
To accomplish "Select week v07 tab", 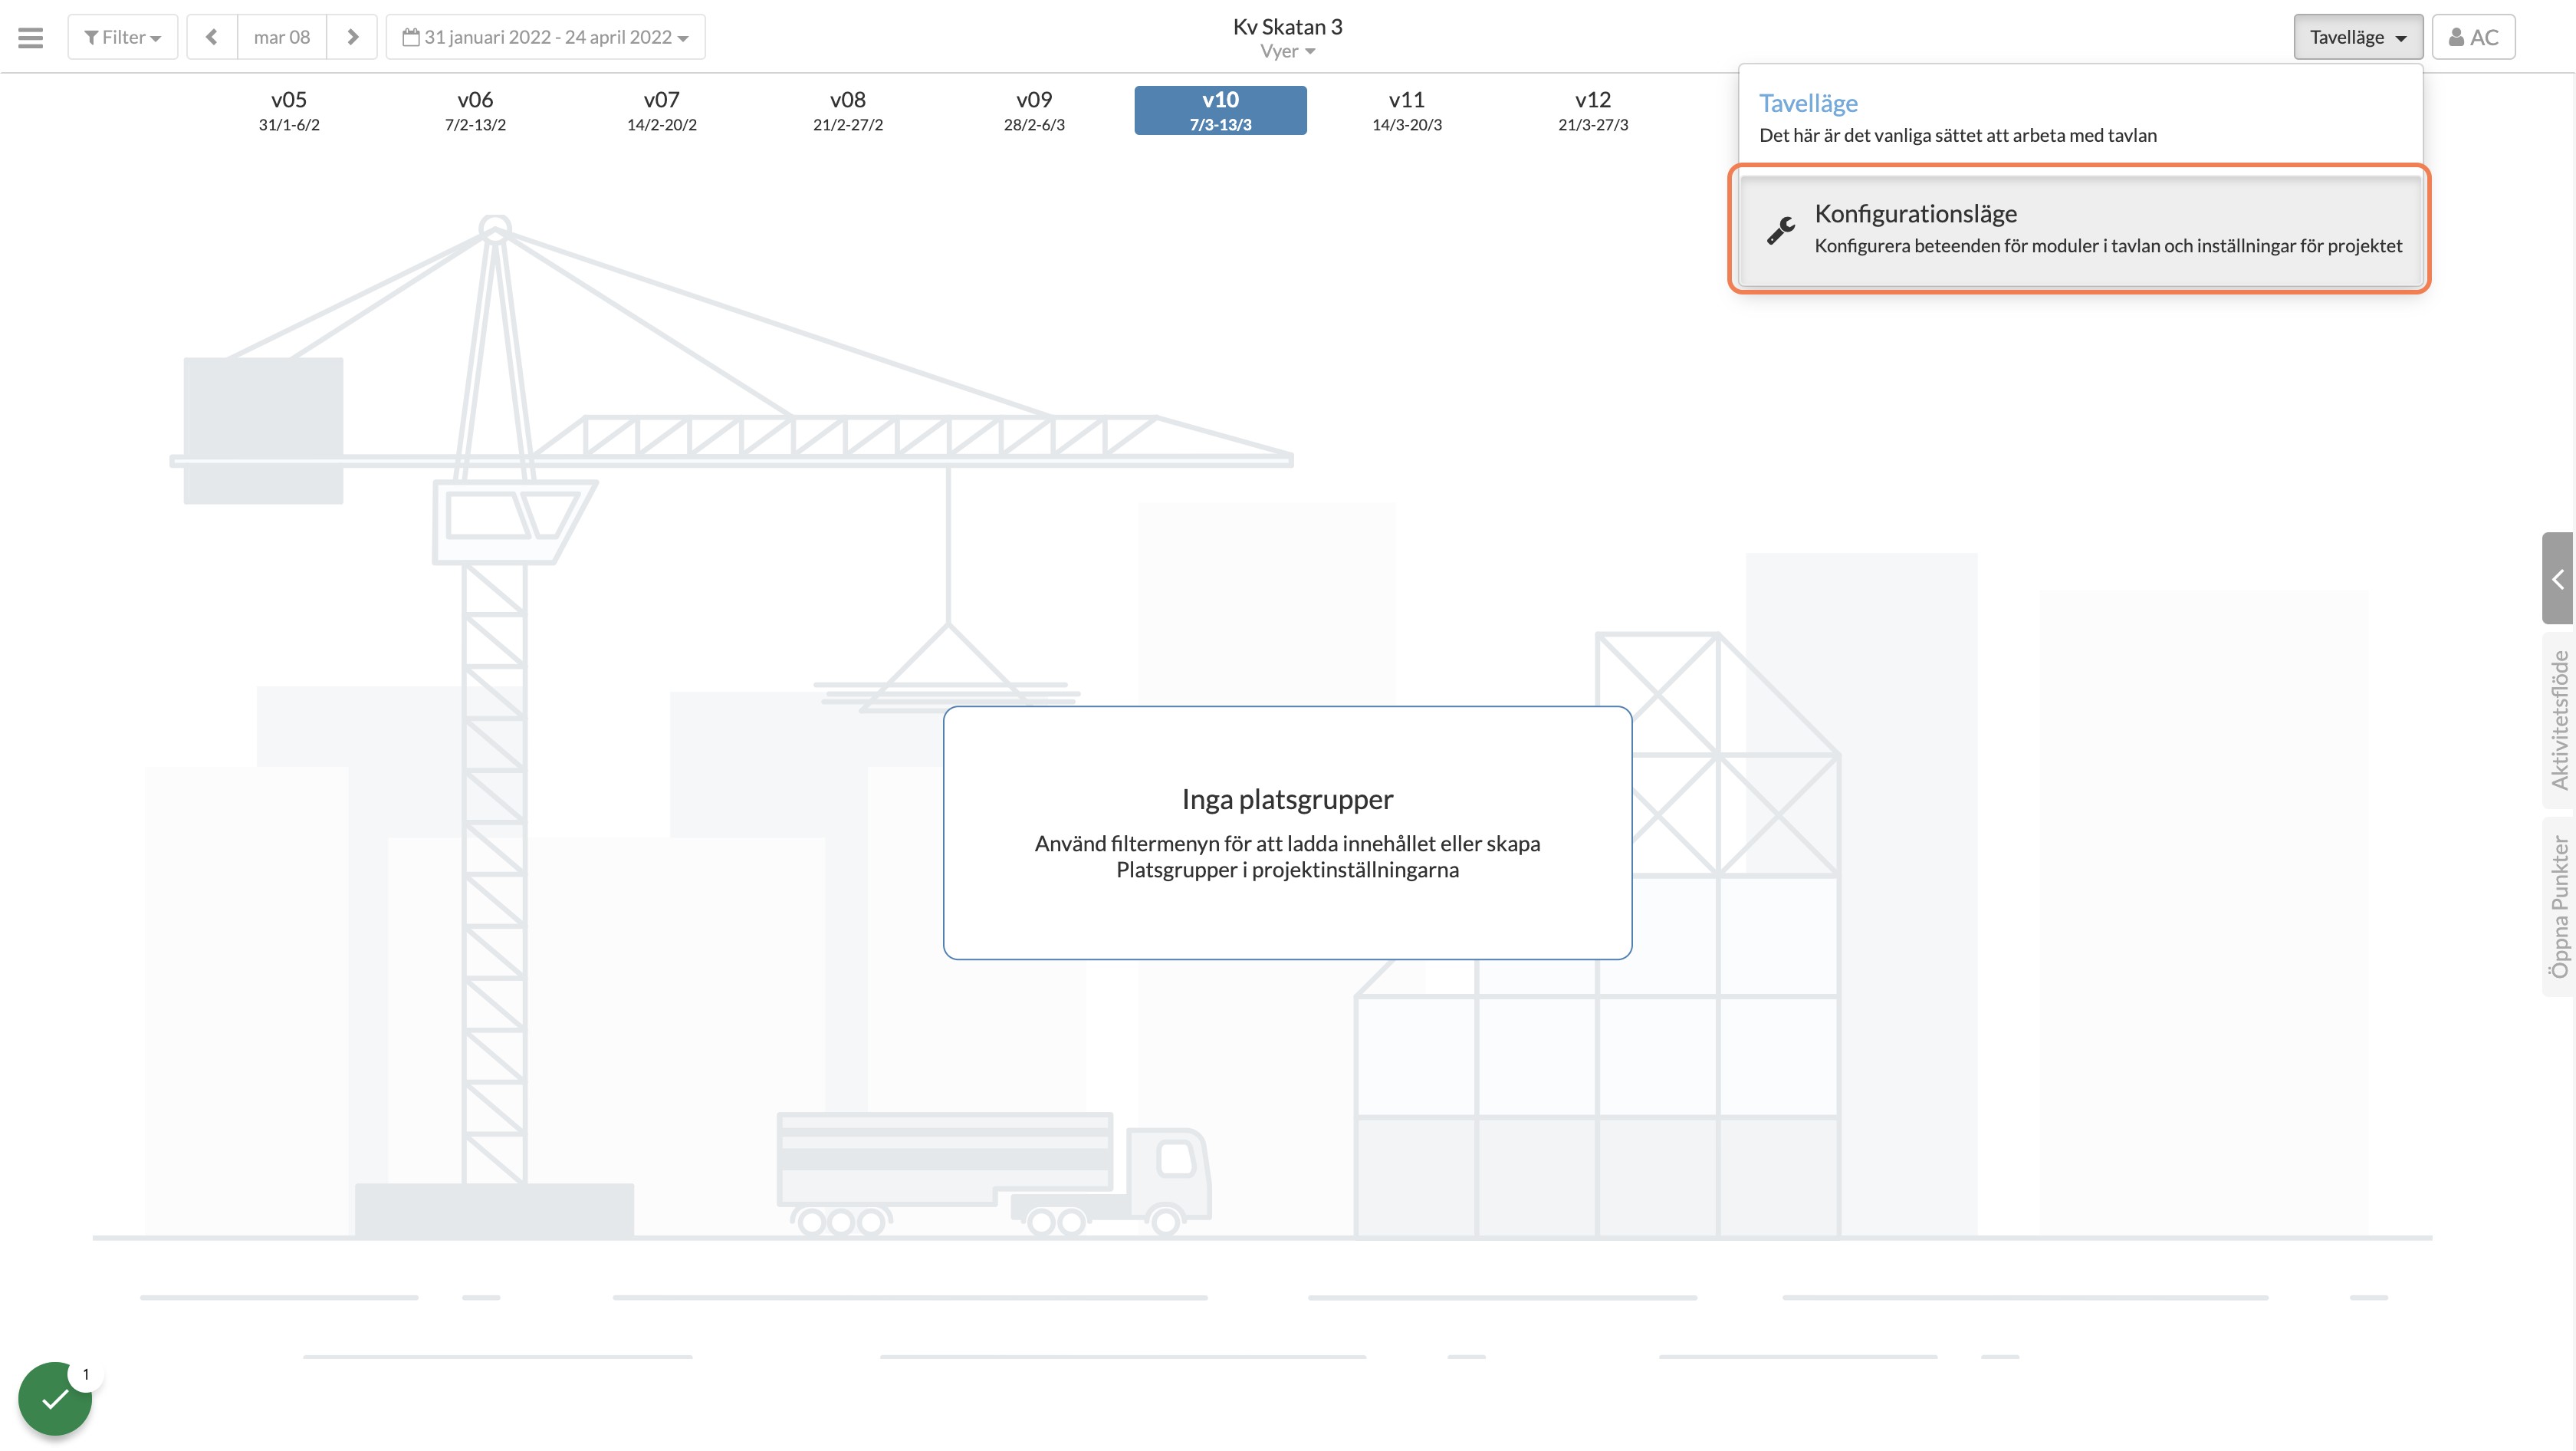I will tap(662, 110).
